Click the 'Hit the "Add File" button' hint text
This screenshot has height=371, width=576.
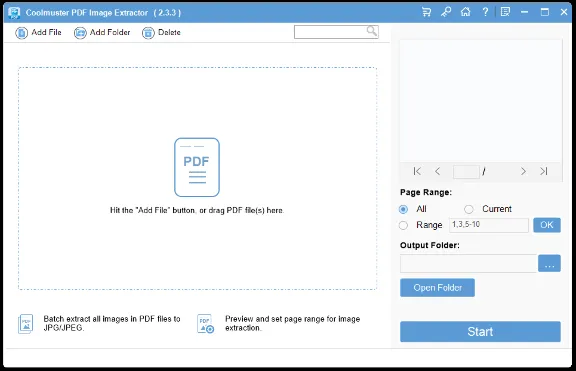point(197,210)
